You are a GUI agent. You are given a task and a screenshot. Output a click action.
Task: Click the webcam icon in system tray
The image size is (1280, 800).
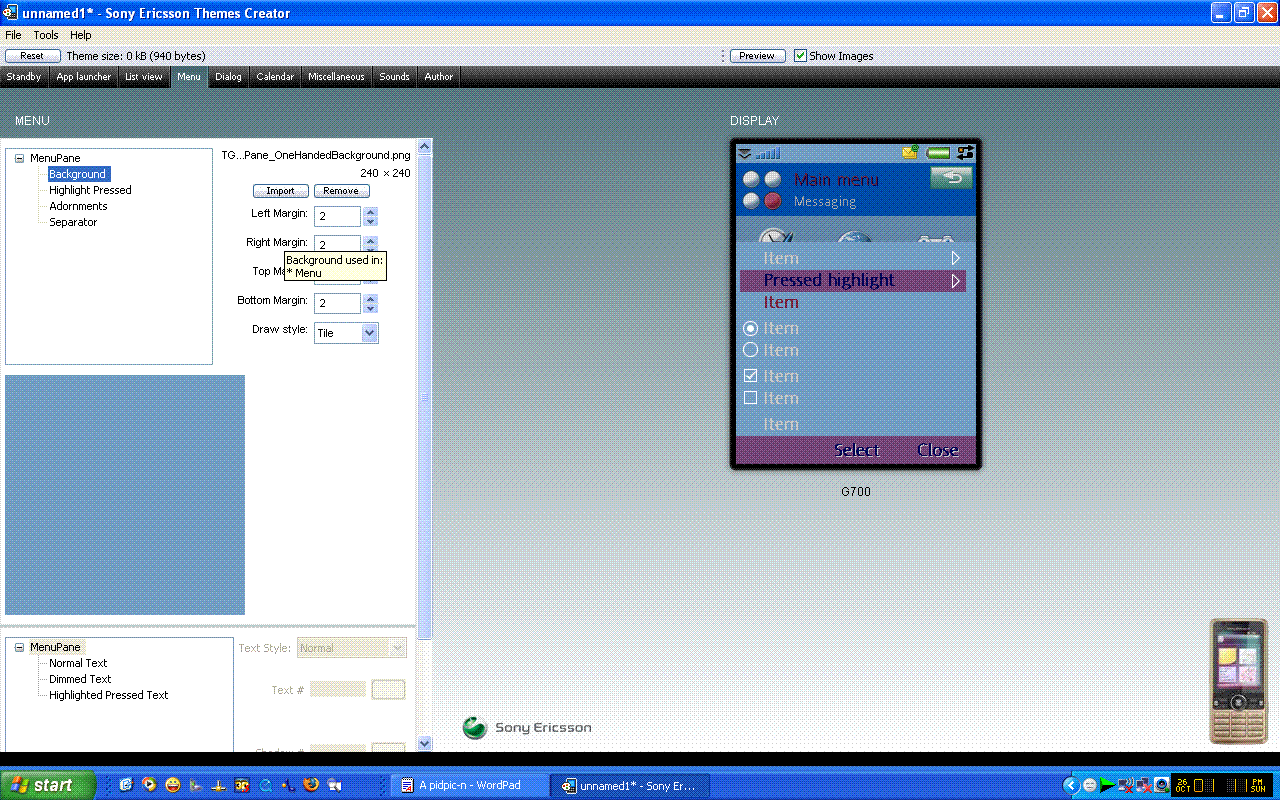(1161, 785)
